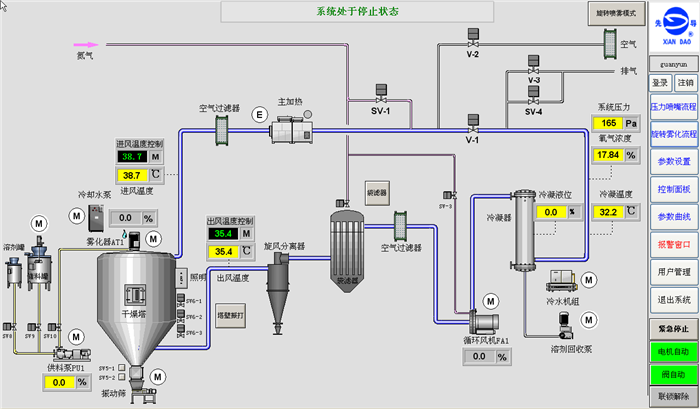This screenshot has height=409, width=700.
Task: Click the 登录 login button
Action: [x=659, y=83]
